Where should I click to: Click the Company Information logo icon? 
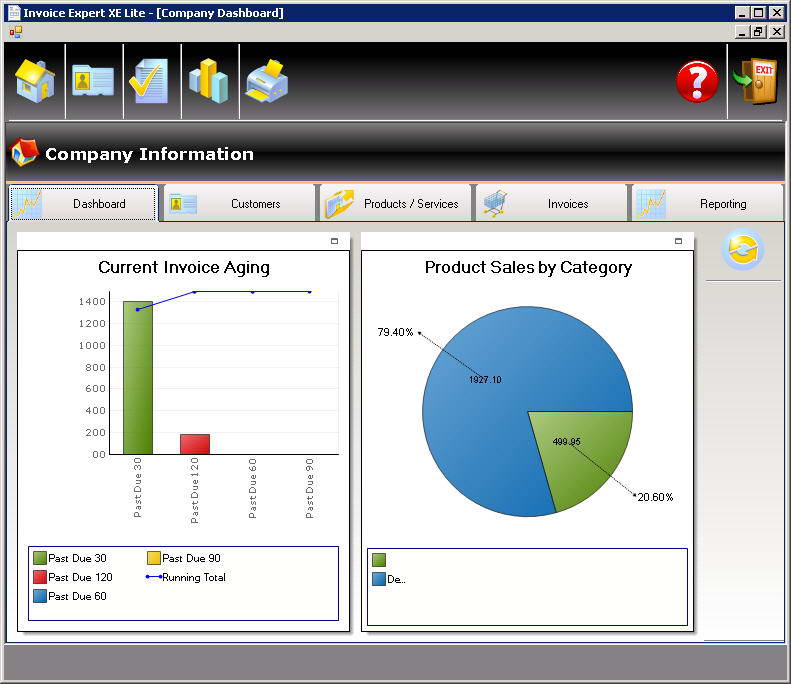[24, 152]
